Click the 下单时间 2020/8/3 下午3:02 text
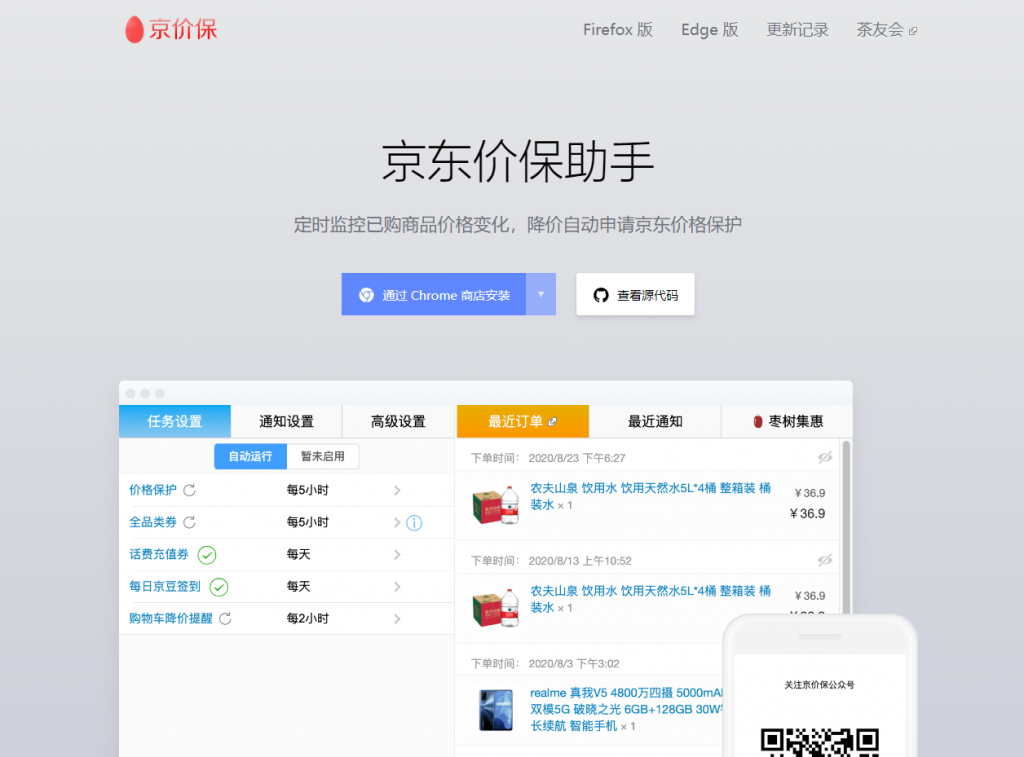This screenshot has height=757, width=1024. [545, 664]
